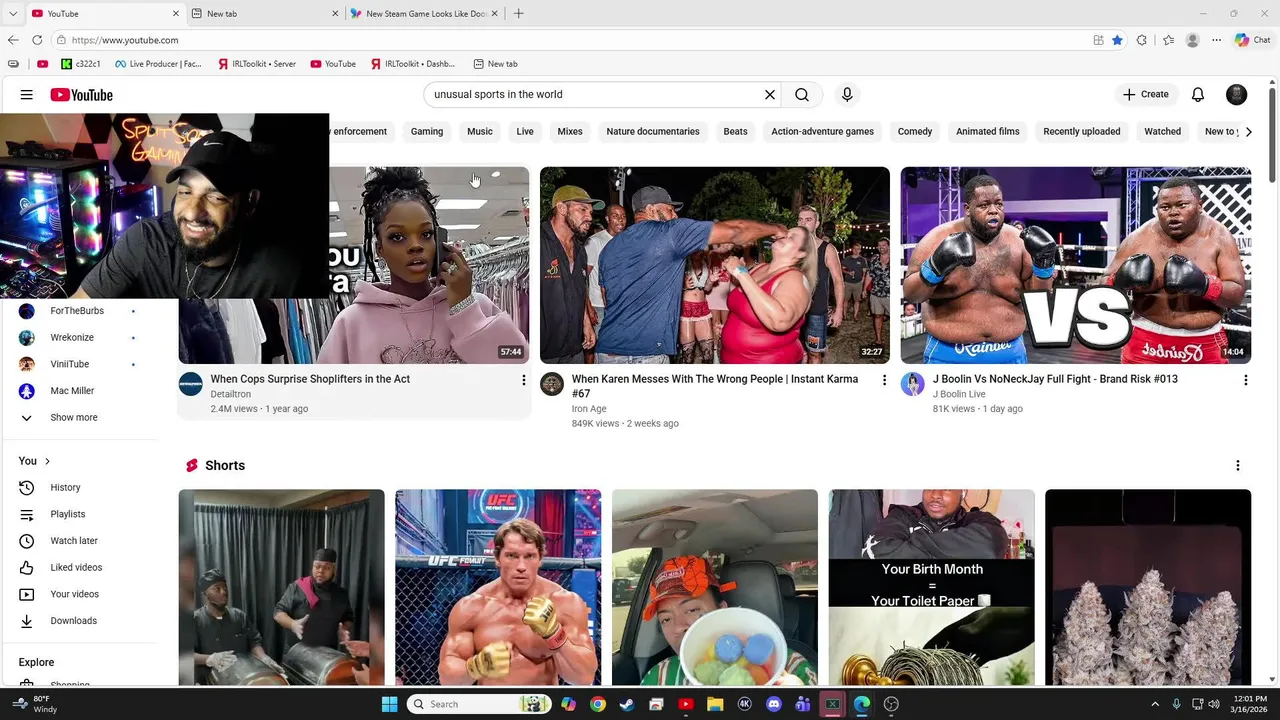Open Discord from the taskbar
Image resolution: width=1280 pixels, height=720 pixels.
tap(773, 704)
